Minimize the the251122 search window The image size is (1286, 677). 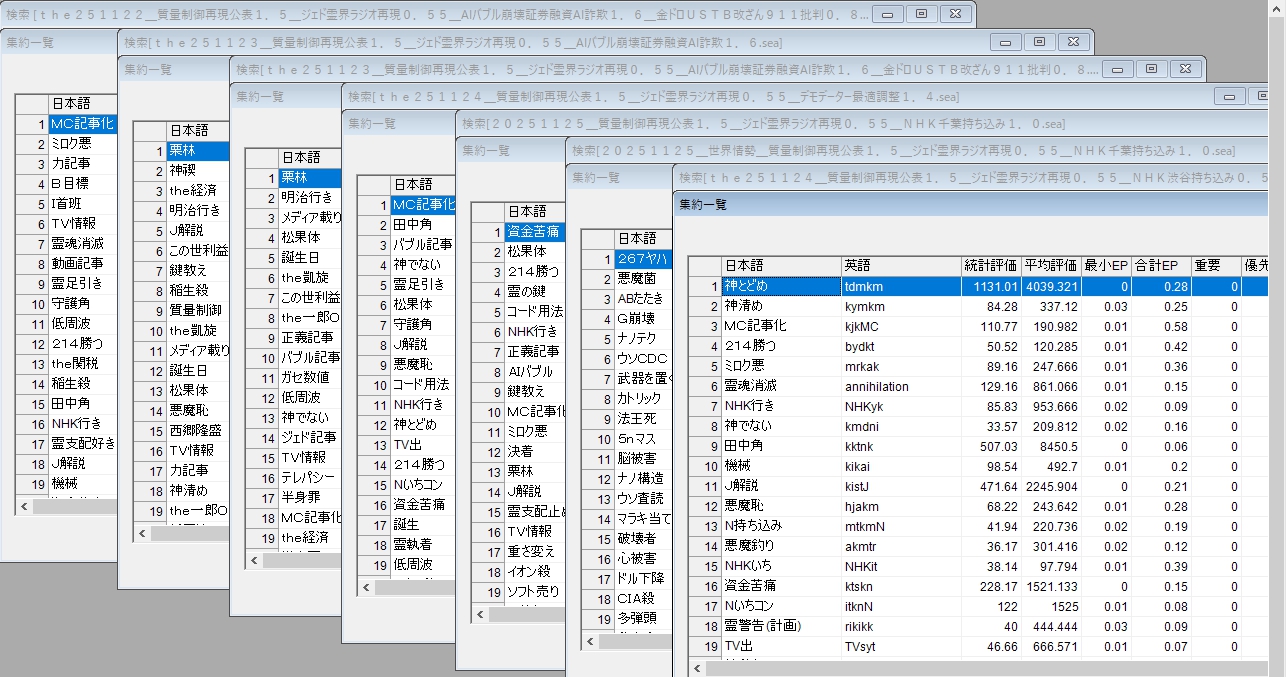coord(887,14)
